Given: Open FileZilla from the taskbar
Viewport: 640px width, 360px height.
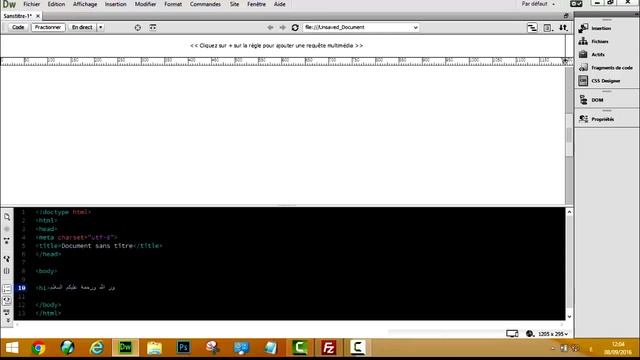Looking at the screenshot, I should coord(329,348).
